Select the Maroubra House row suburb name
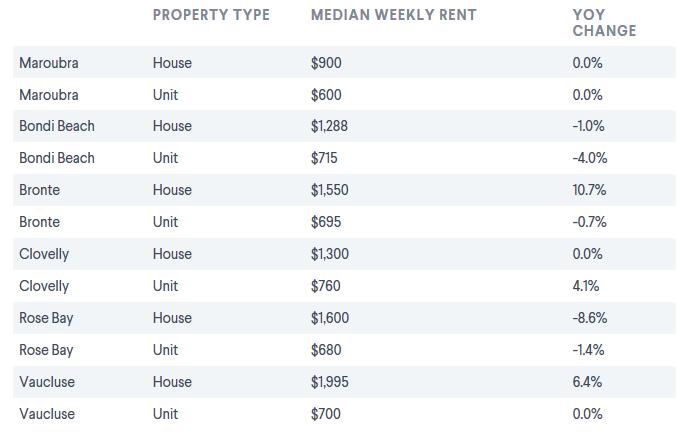This screenshot has height=437, width=680. [49, 63]
